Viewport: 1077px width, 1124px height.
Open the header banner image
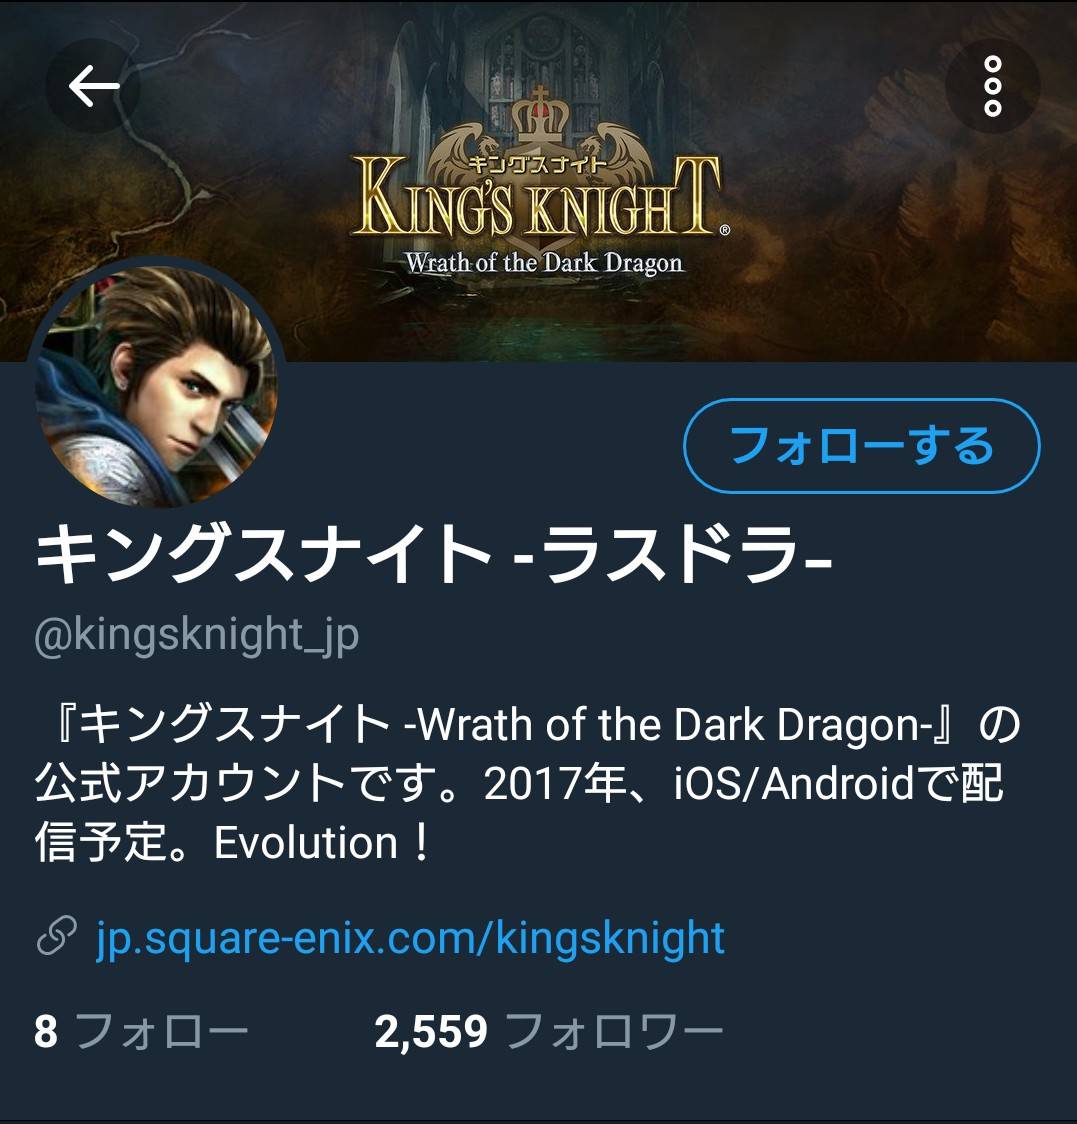point(538,181)
